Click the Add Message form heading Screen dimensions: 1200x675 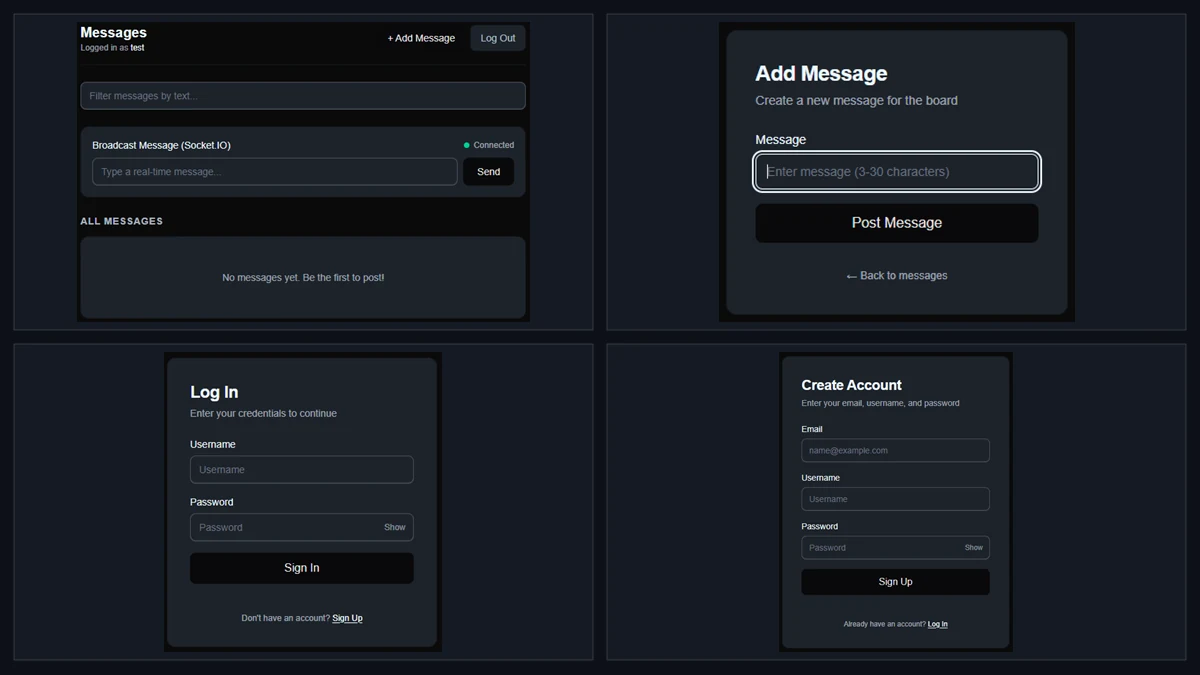click(x=821, y=74)
